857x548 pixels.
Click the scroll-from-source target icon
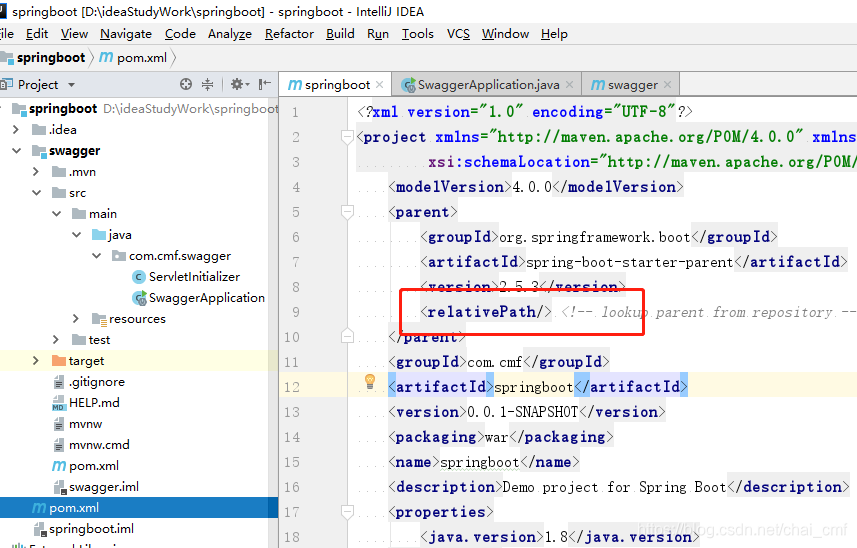pos(186,84)
